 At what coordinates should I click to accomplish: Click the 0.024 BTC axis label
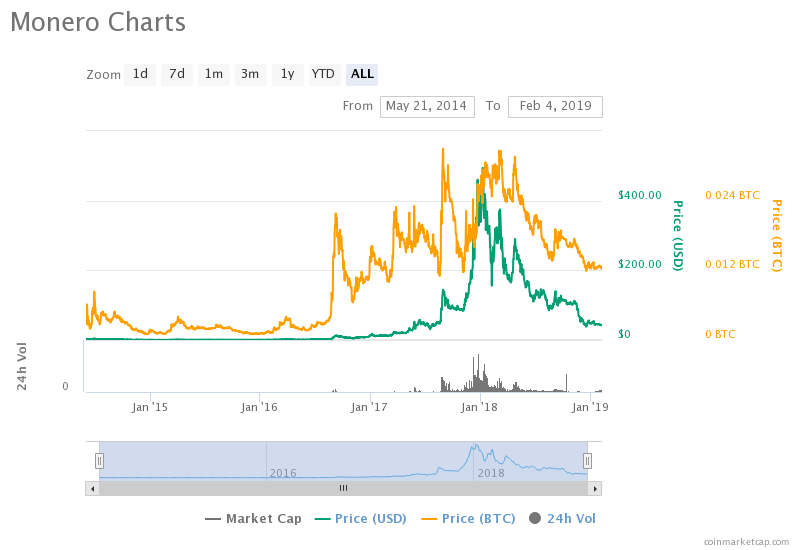pyautogui.click(x=732, y=195)
